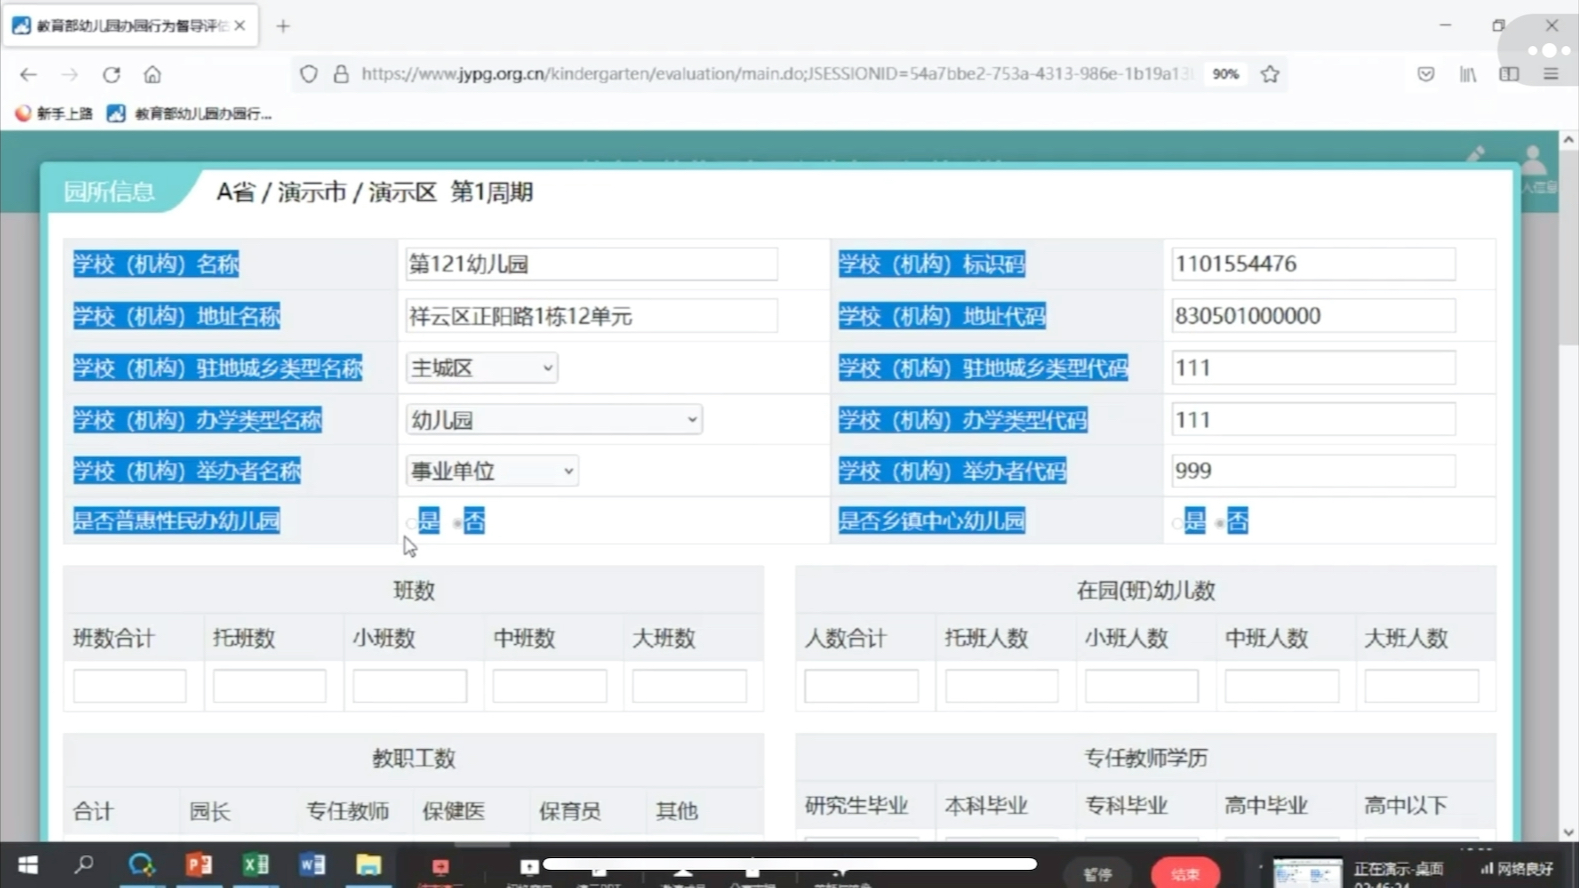Edit the 学校(机构)地址名称 field
Viewport: 1579px width, 888px height.
pyautogui.click(x=591, y=316)
